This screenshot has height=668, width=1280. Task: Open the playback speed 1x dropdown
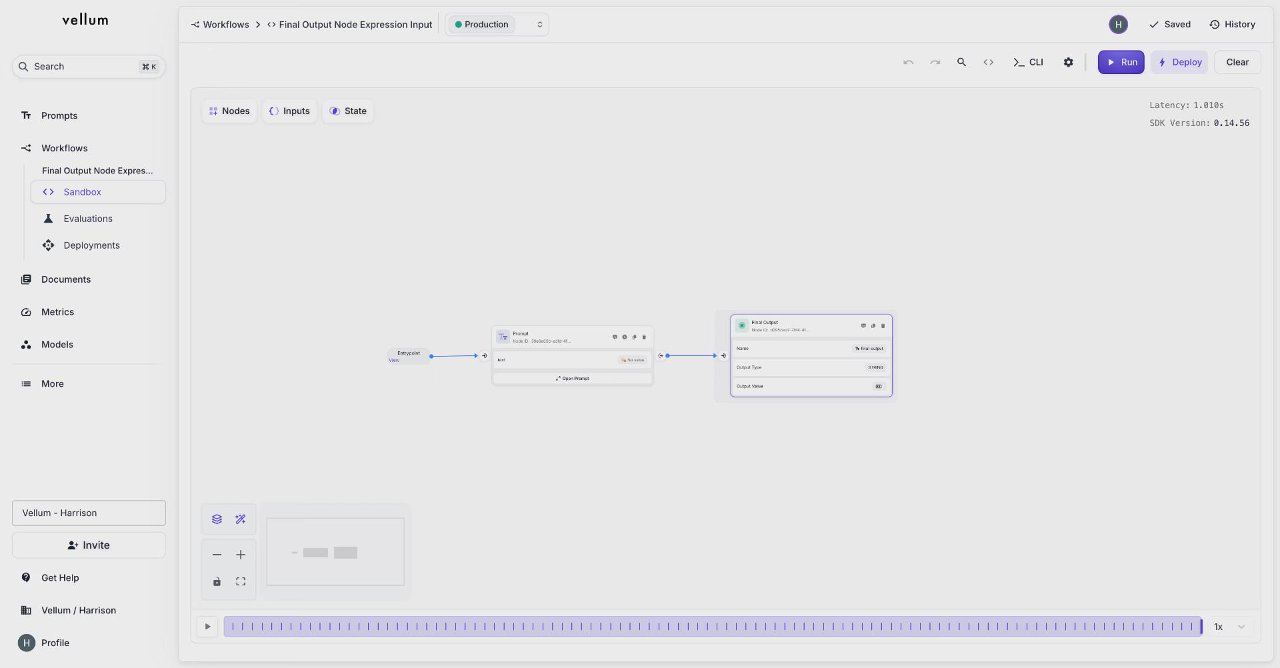coord(1229,627)
